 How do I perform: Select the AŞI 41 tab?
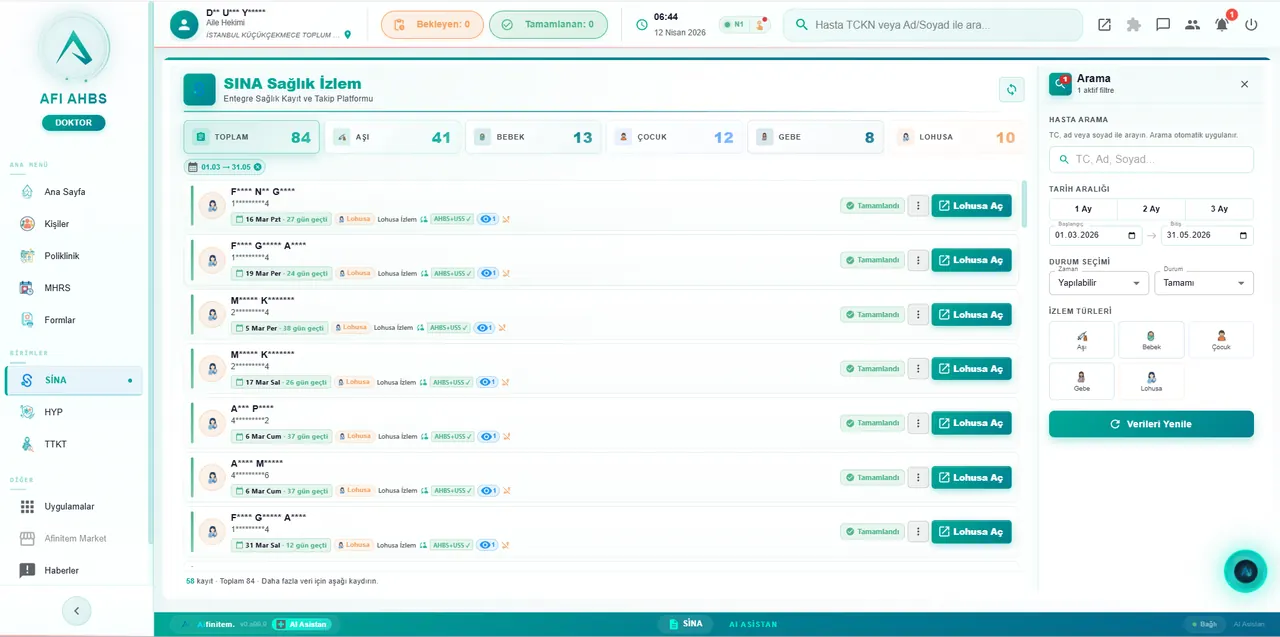[x=393, y=137]
